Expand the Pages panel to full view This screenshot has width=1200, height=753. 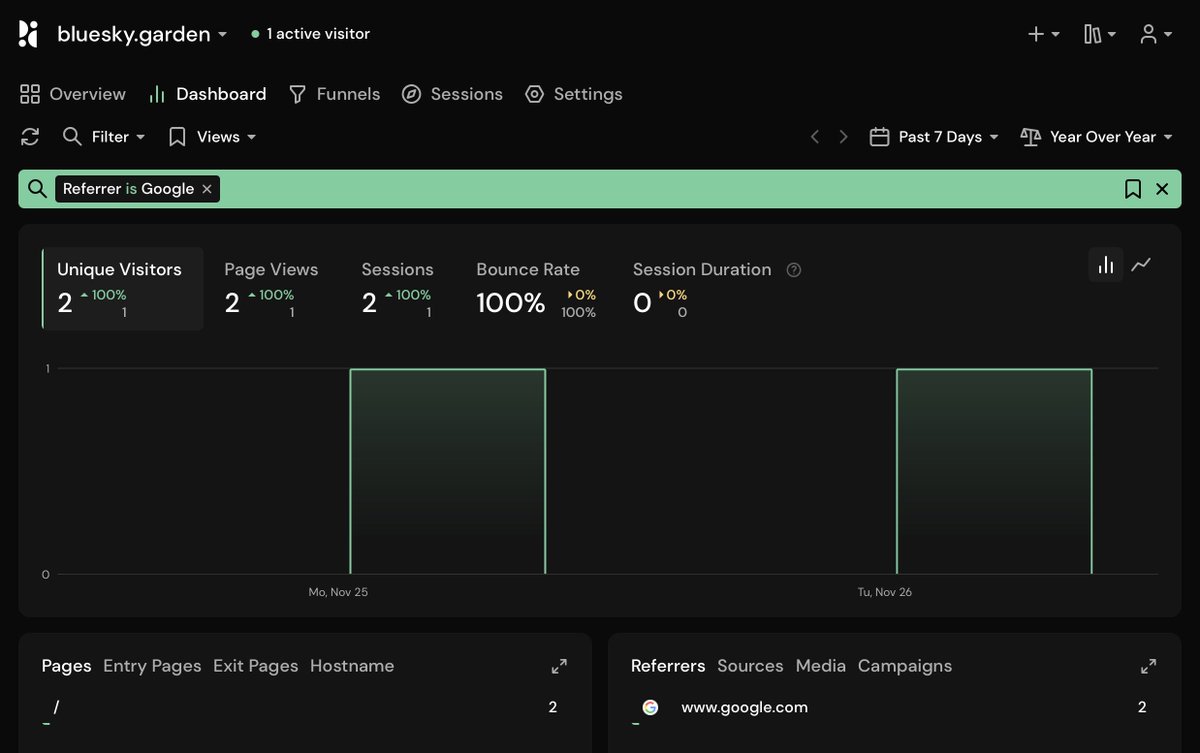pos(559,665)
